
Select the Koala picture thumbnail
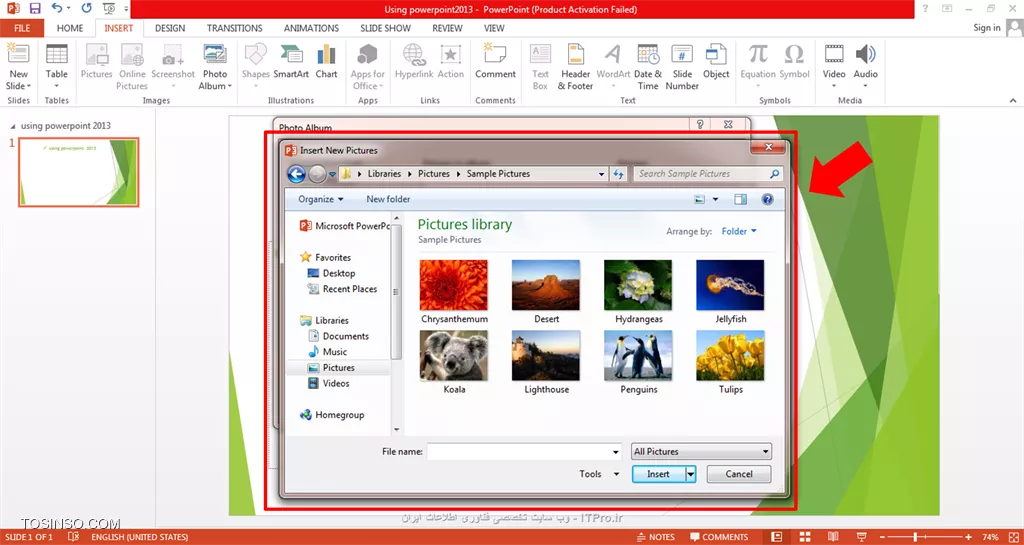454,356
